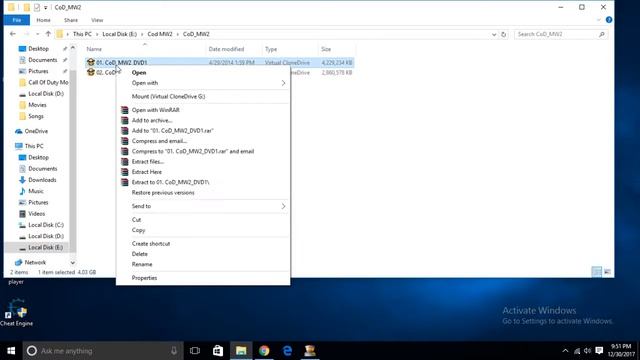Open the Microsoft Store taskbar icon

(x=218, y=351)
